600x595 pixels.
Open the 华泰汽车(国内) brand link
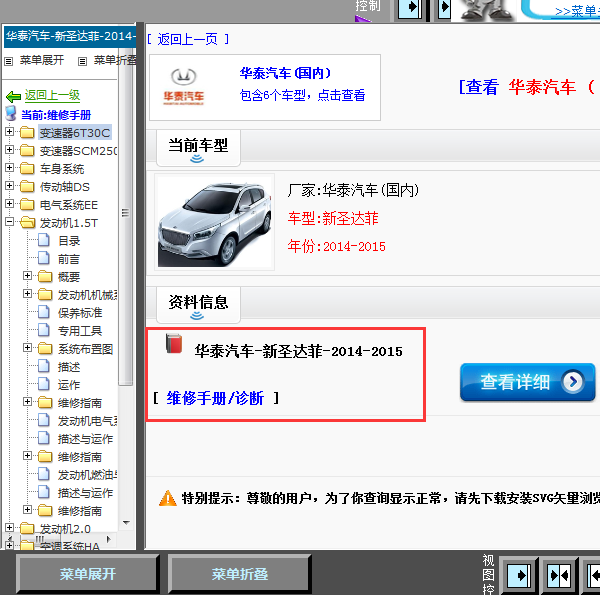click(x=285, y=73)
